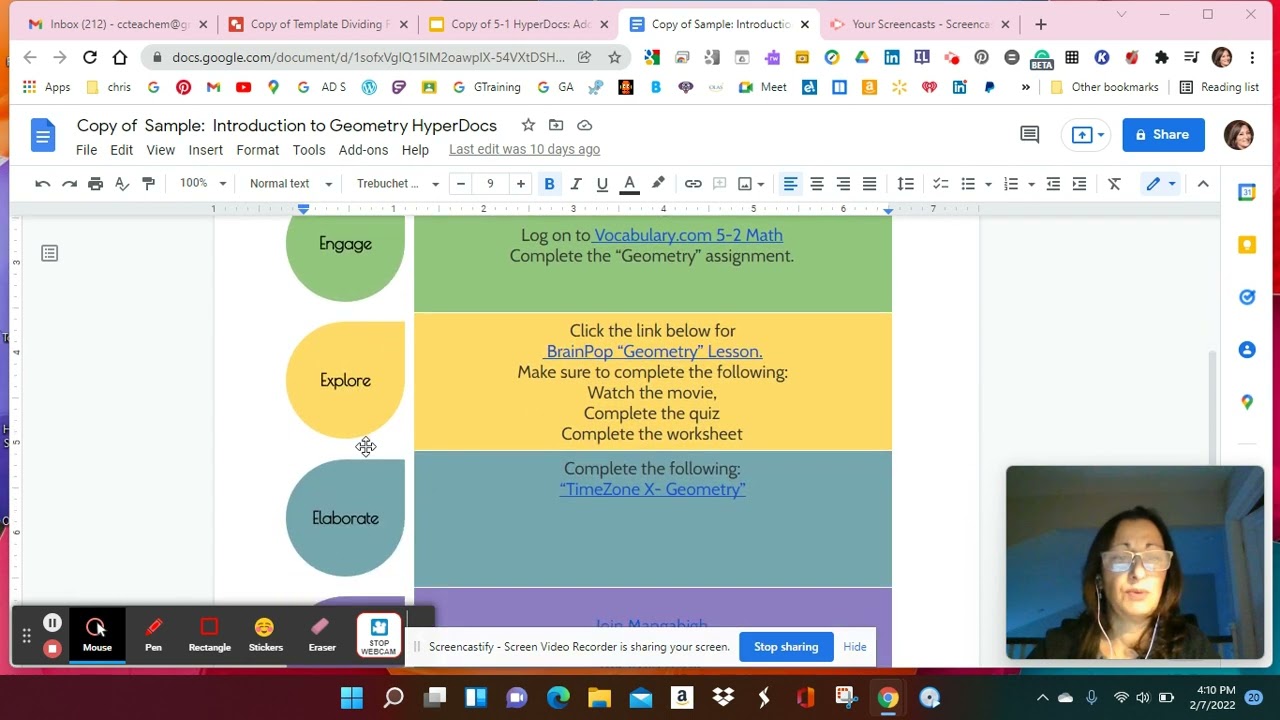This screenshot has width=1280, height=720.
Task: Open numbered list style dropdown arrow
Action: point(1031,184)
